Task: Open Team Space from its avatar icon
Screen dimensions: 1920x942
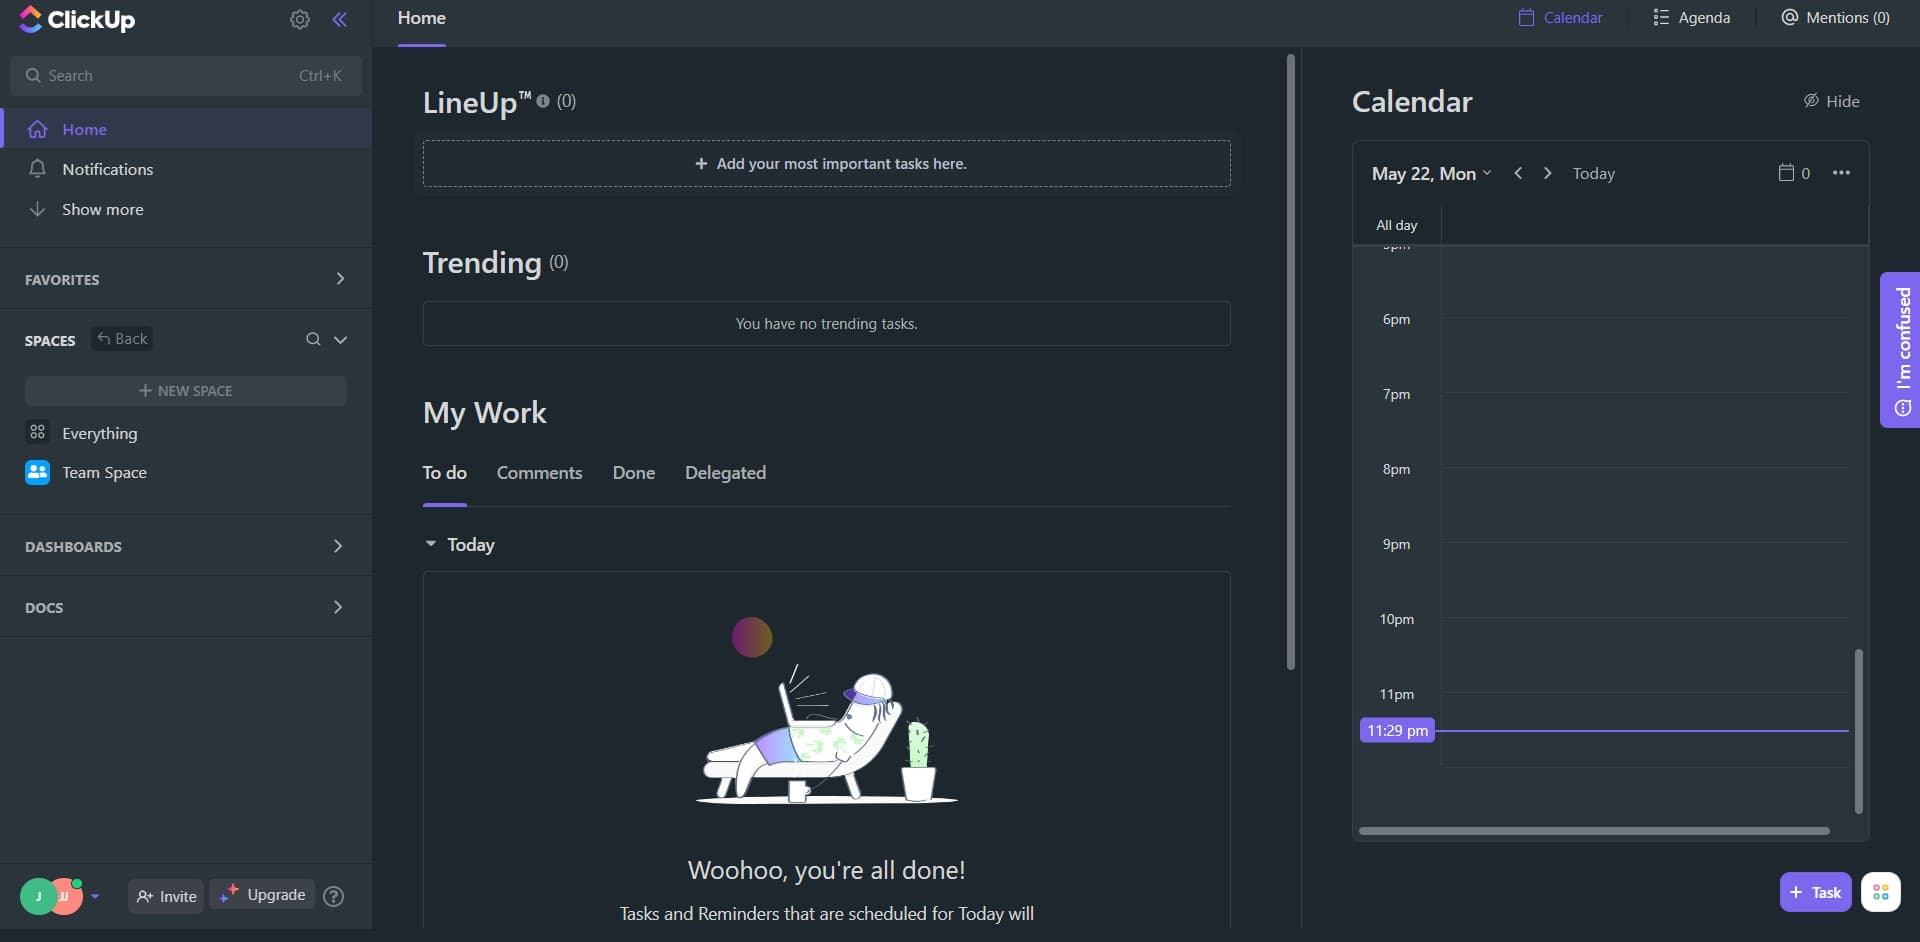Action: click(x=37, y=471)
